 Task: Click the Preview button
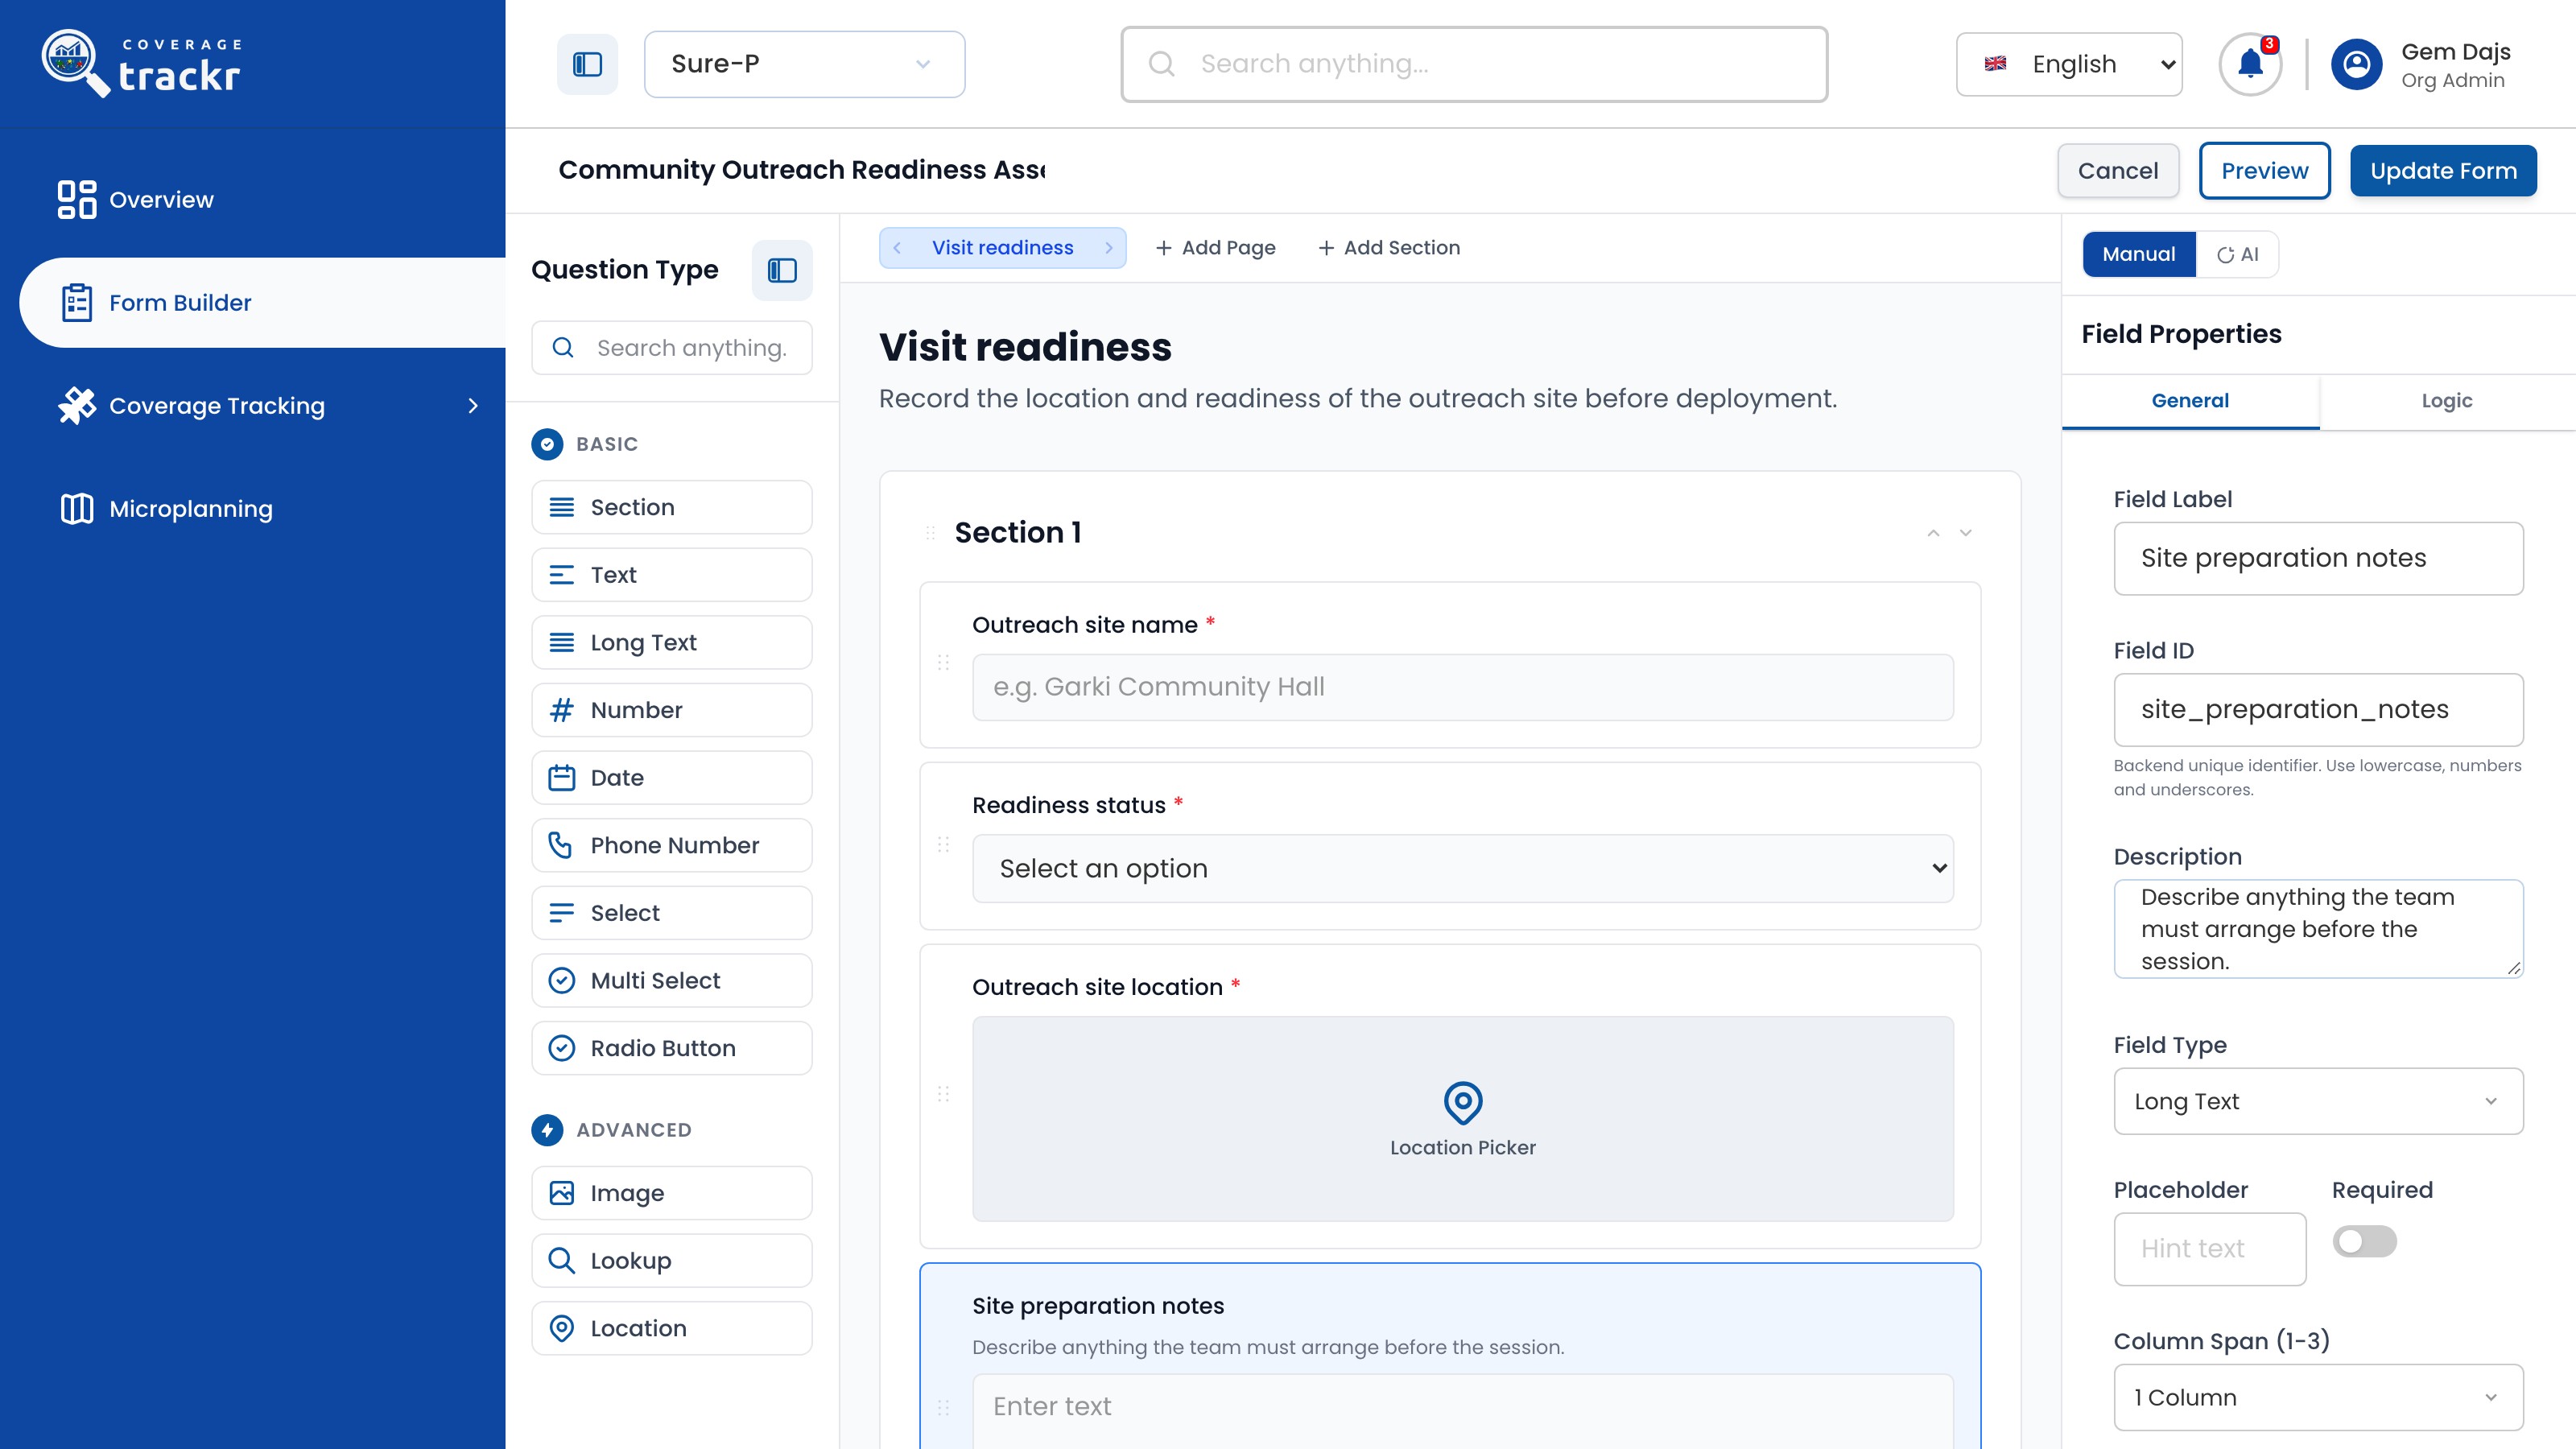pos(2265,171)
